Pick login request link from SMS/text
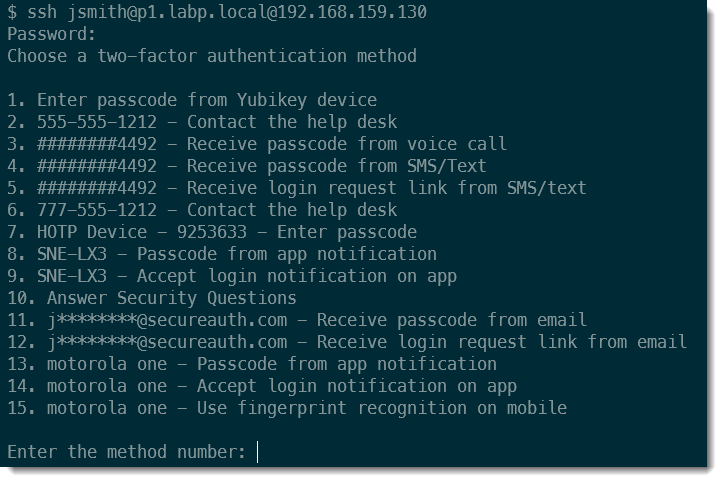 coord(297,188)
